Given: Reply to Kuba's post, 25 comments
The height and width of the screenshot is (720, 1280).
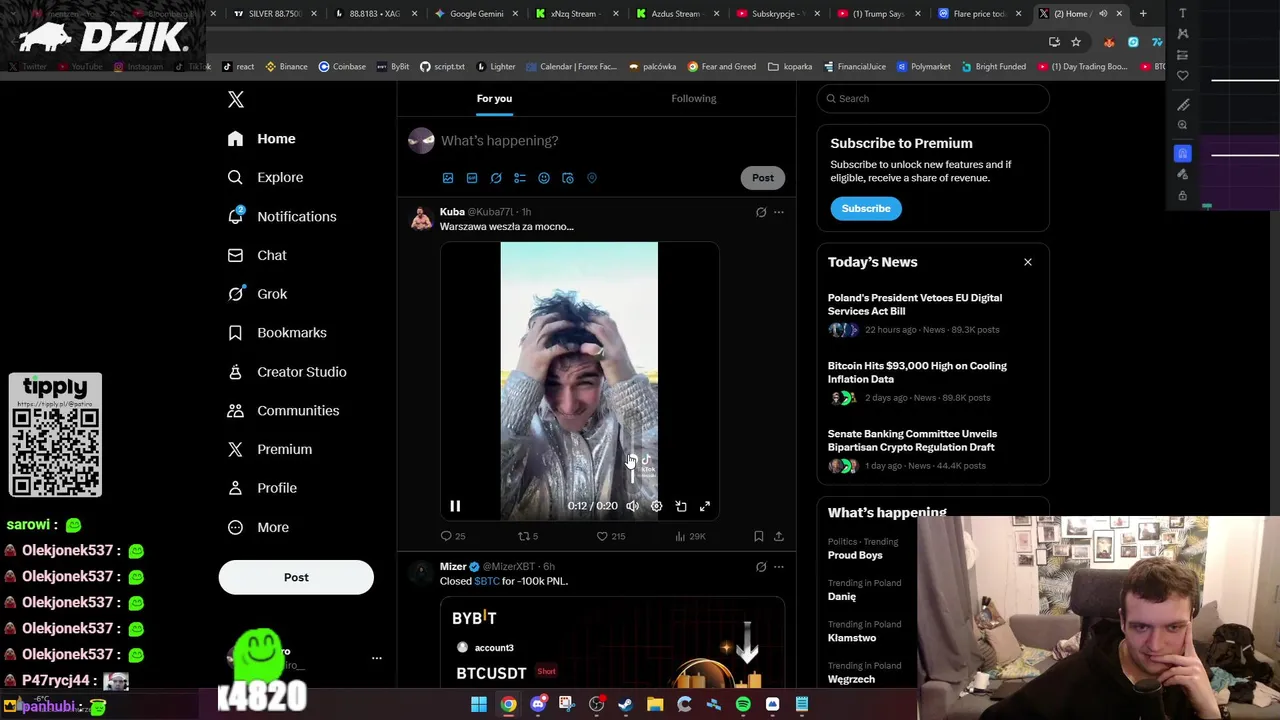Looking at the screenshot, I should (453, 536).
